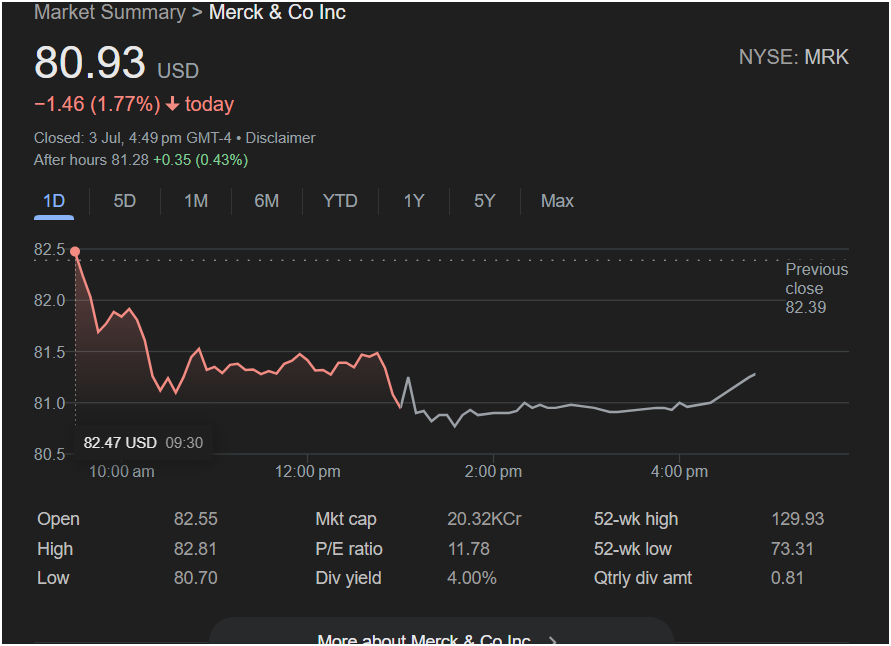891x646 pixels.
Task: Show the 6M chart range
Action: pyautogui.click(x=267, y=201)
